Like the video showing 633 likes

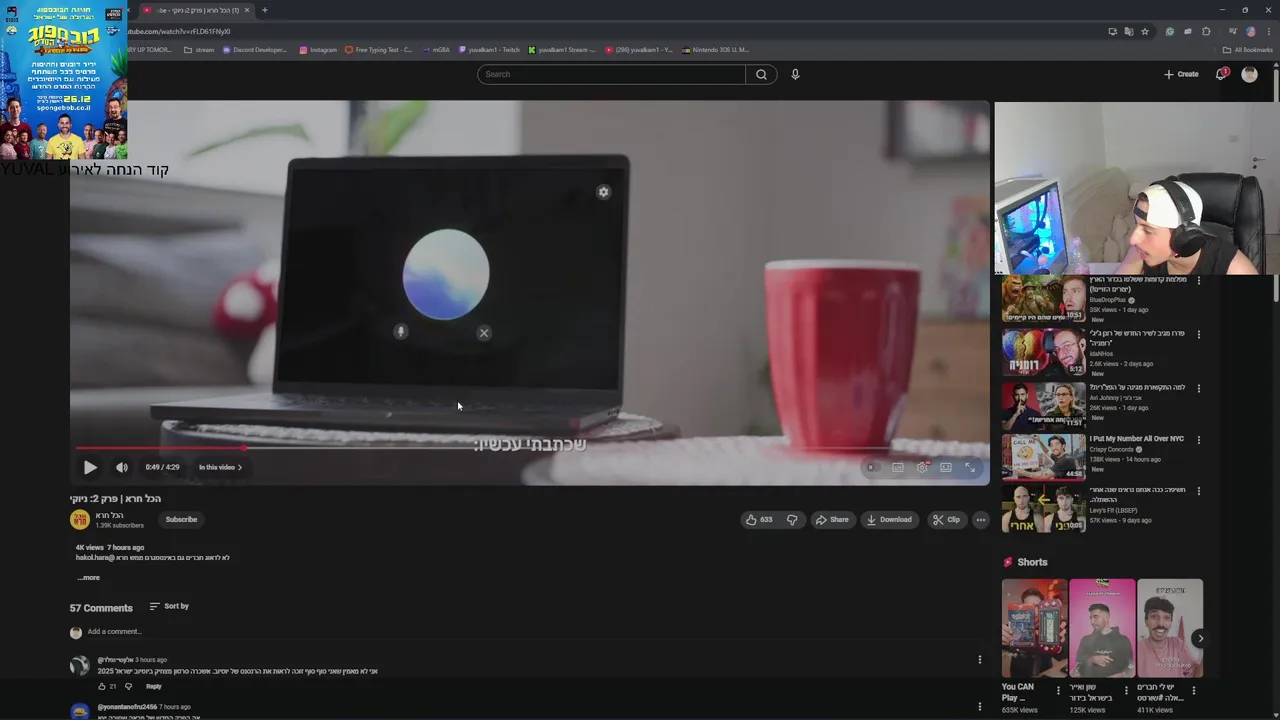tap(758, 519)
